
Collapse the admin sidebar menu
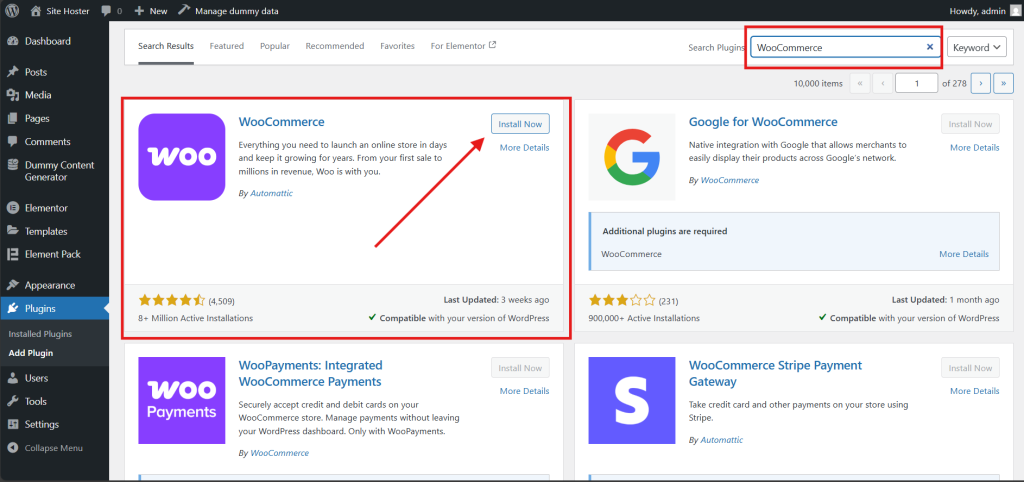(x=54, y=448)
